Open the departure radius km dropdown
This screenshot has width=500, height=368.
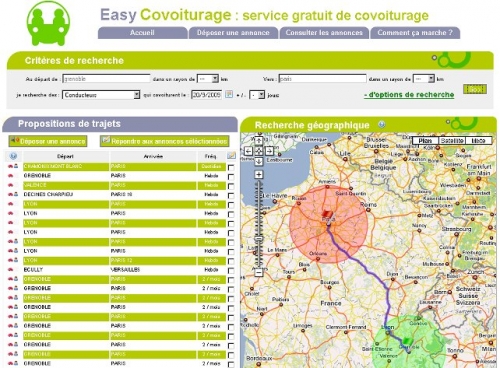(208, 79)
